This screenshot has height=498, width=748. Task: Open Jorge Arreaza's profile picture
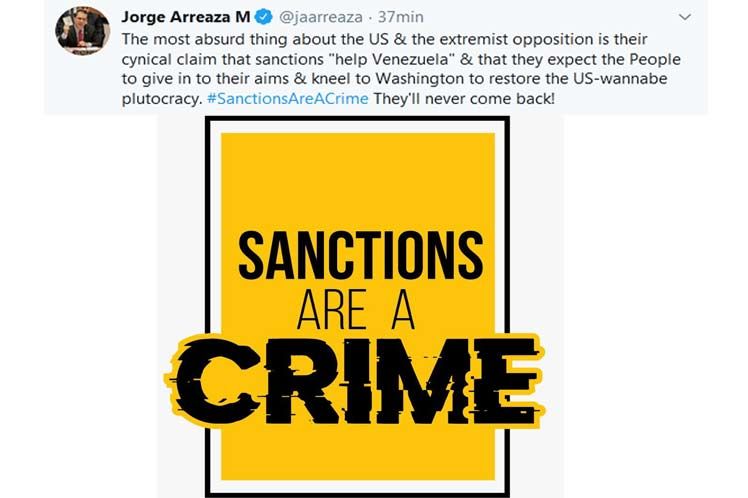point(83,30)
